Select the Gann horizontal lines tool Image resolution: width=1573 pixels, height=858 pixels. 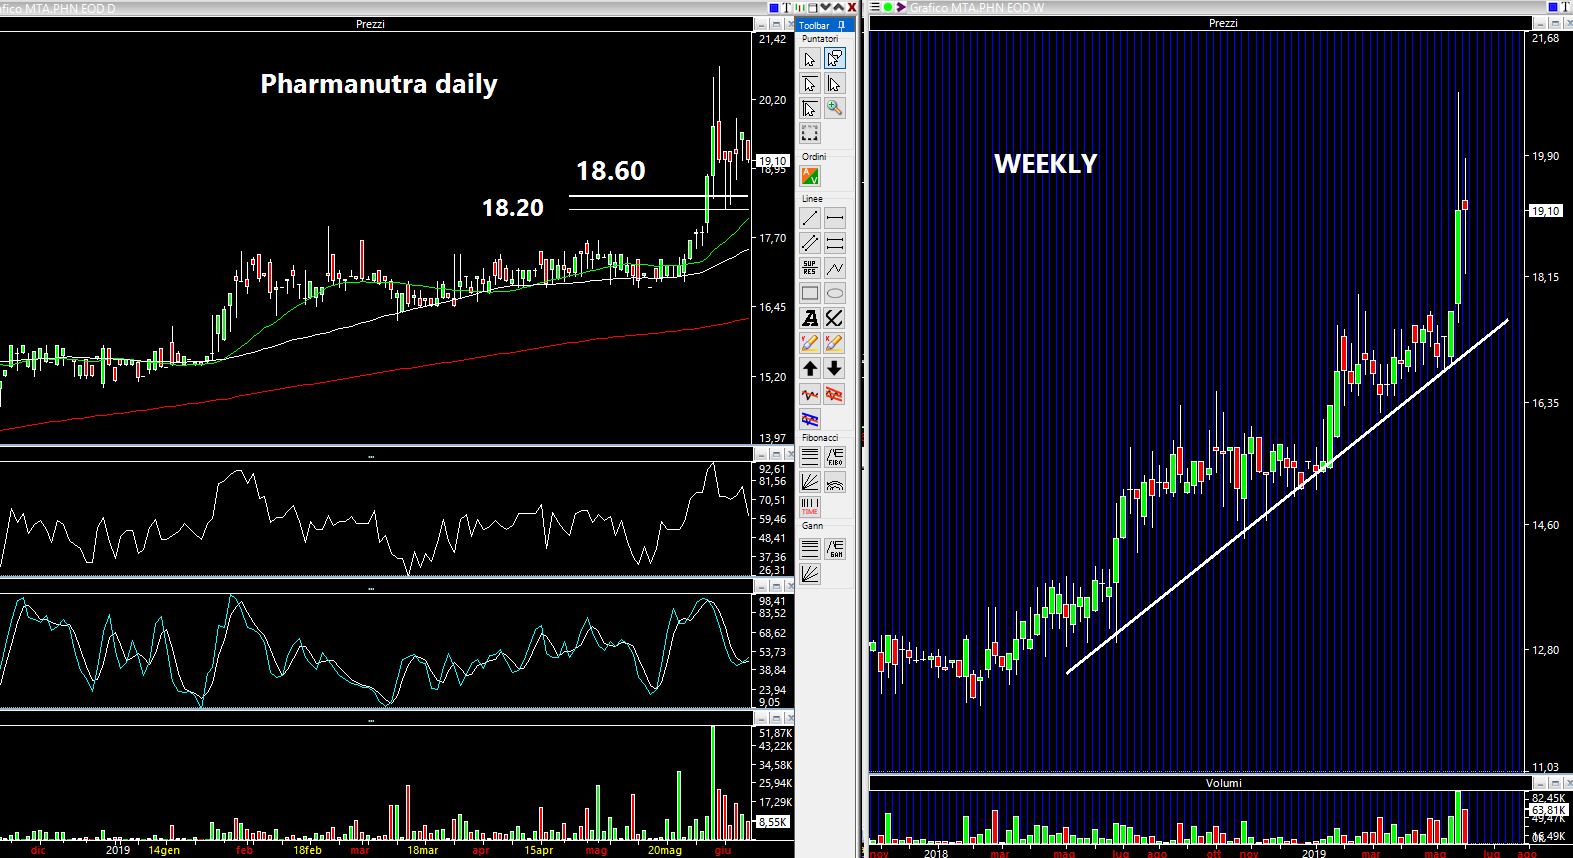810,548
